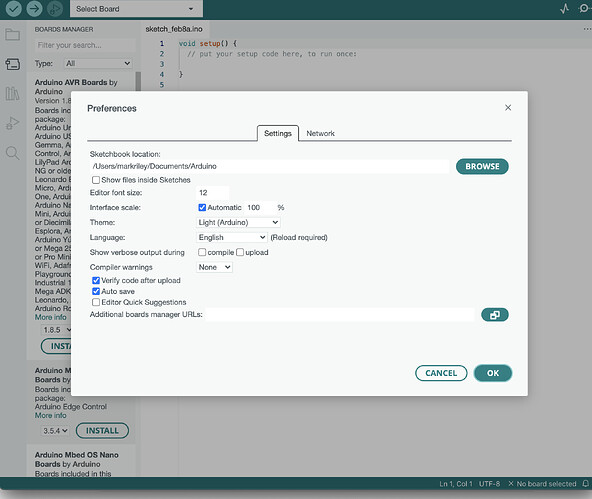592x499 pixels.
Task: Open the Language dropdown set to English
Action: coord(232,237)
